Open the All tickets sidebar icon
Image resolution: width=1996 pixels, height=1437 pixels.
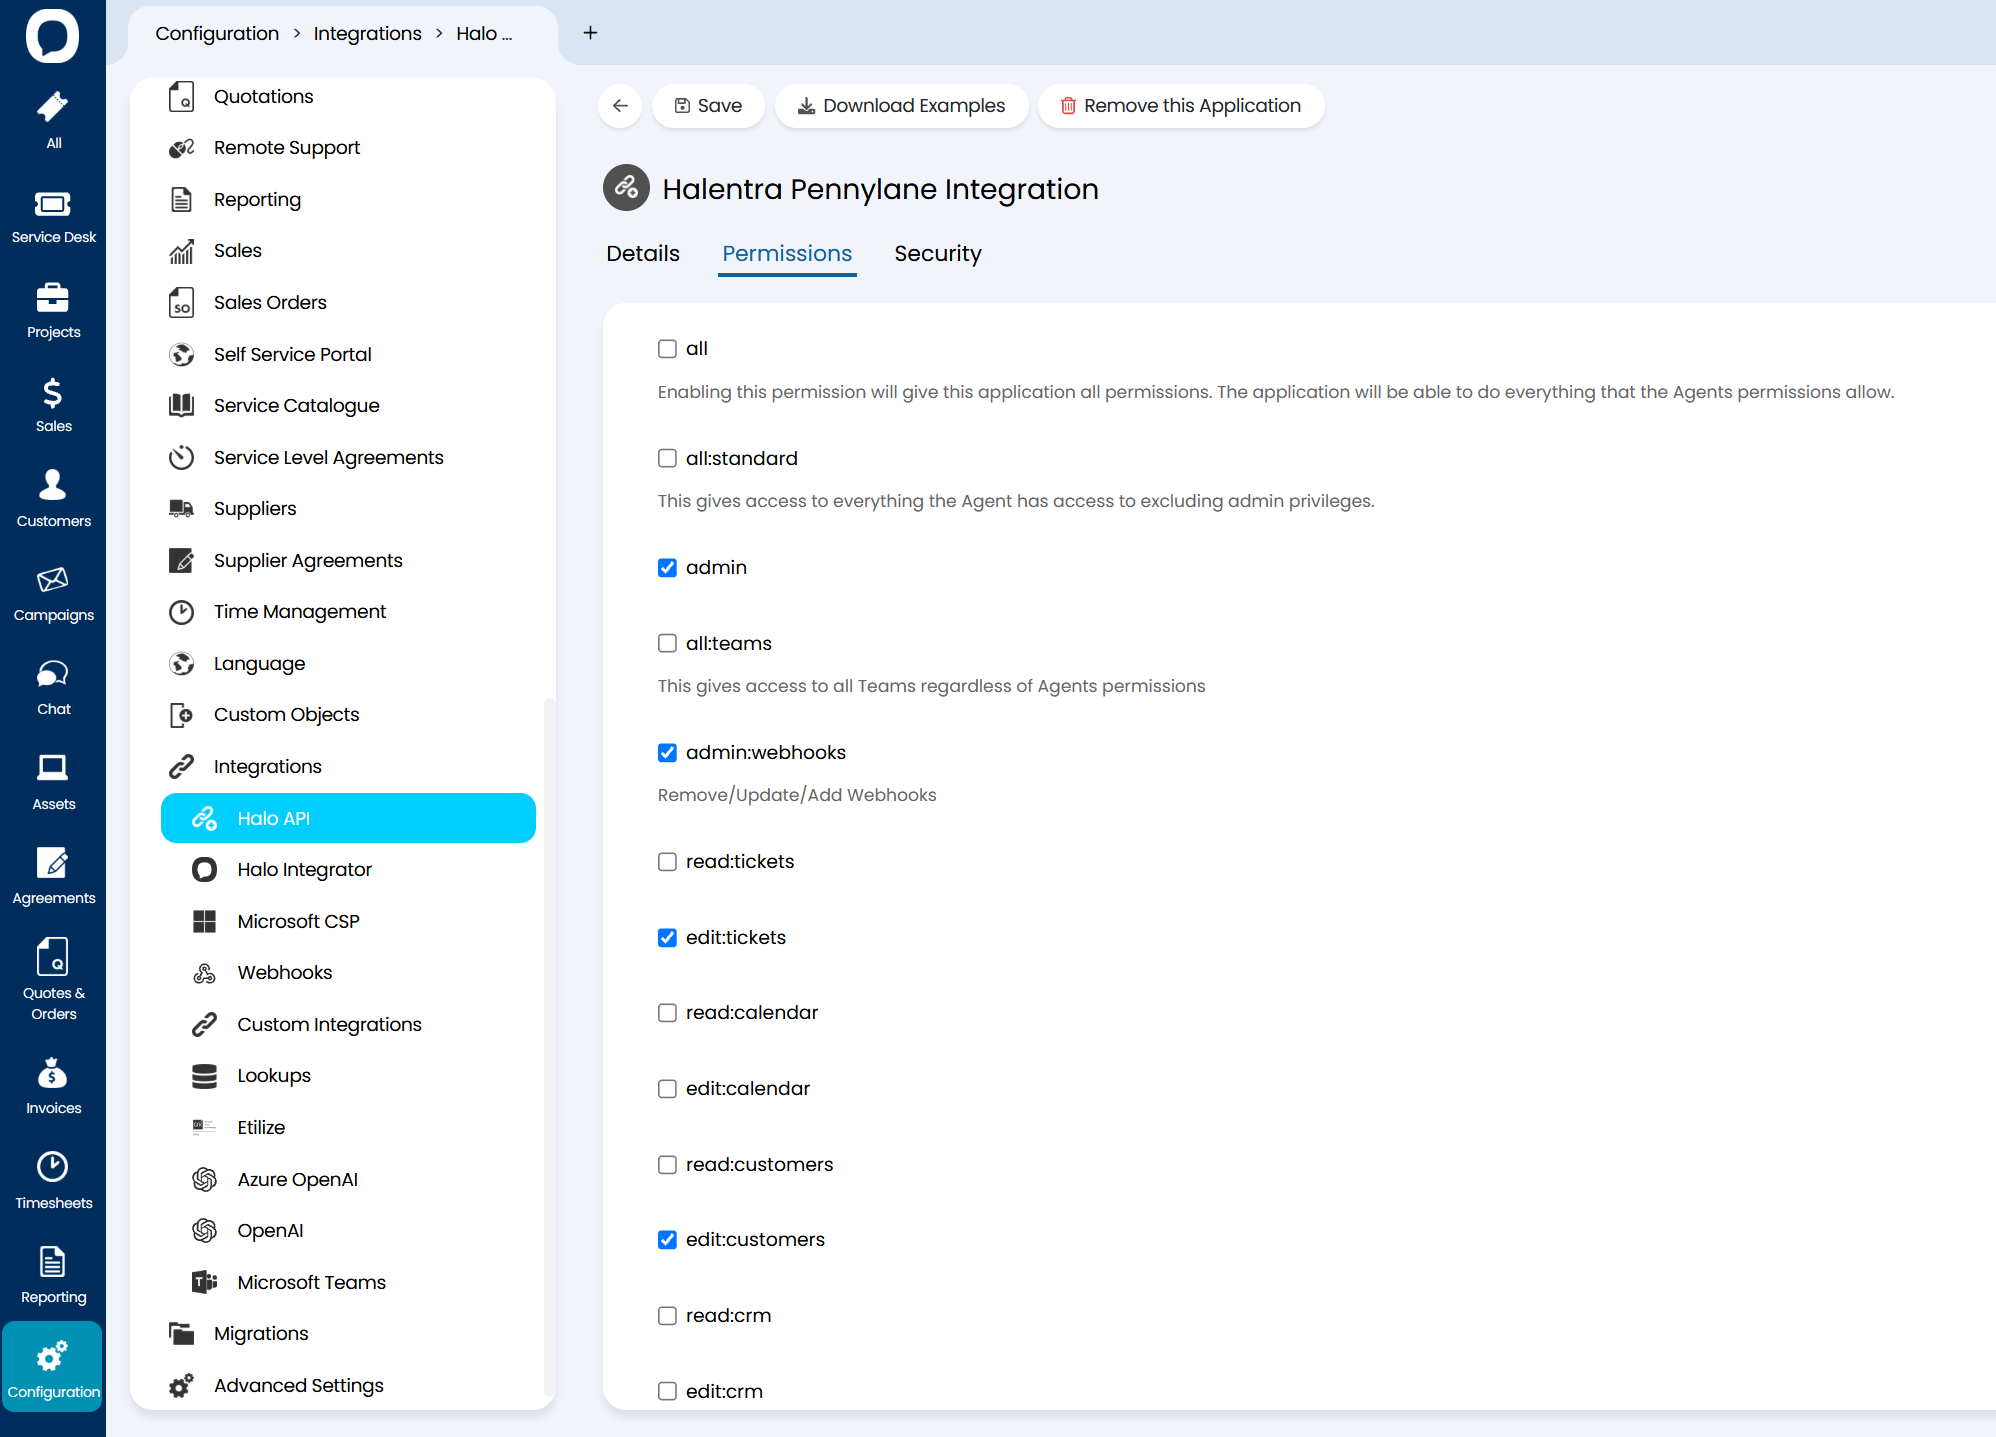click(x=53, y=120)
